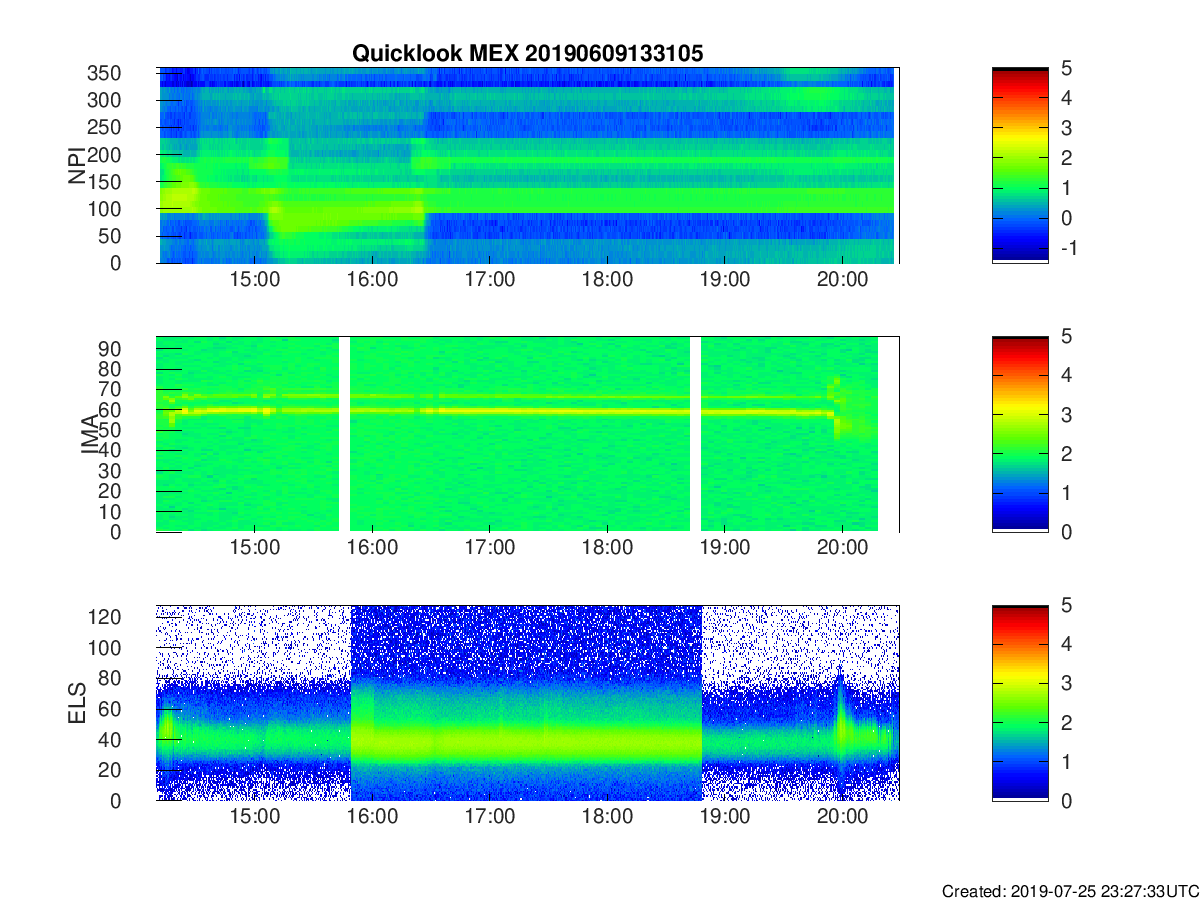Click inside the IMA spectrogram plot
1200x900 pixels.
tap(528, 434)
